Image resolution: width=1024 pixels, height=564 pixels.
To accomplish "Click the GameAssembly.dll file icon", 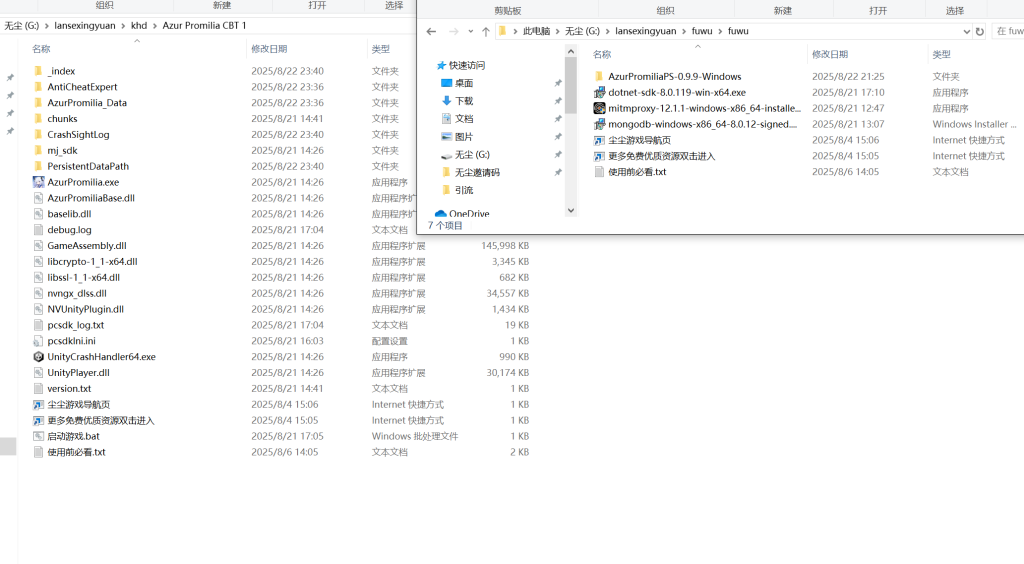I will tap(38, 245).
